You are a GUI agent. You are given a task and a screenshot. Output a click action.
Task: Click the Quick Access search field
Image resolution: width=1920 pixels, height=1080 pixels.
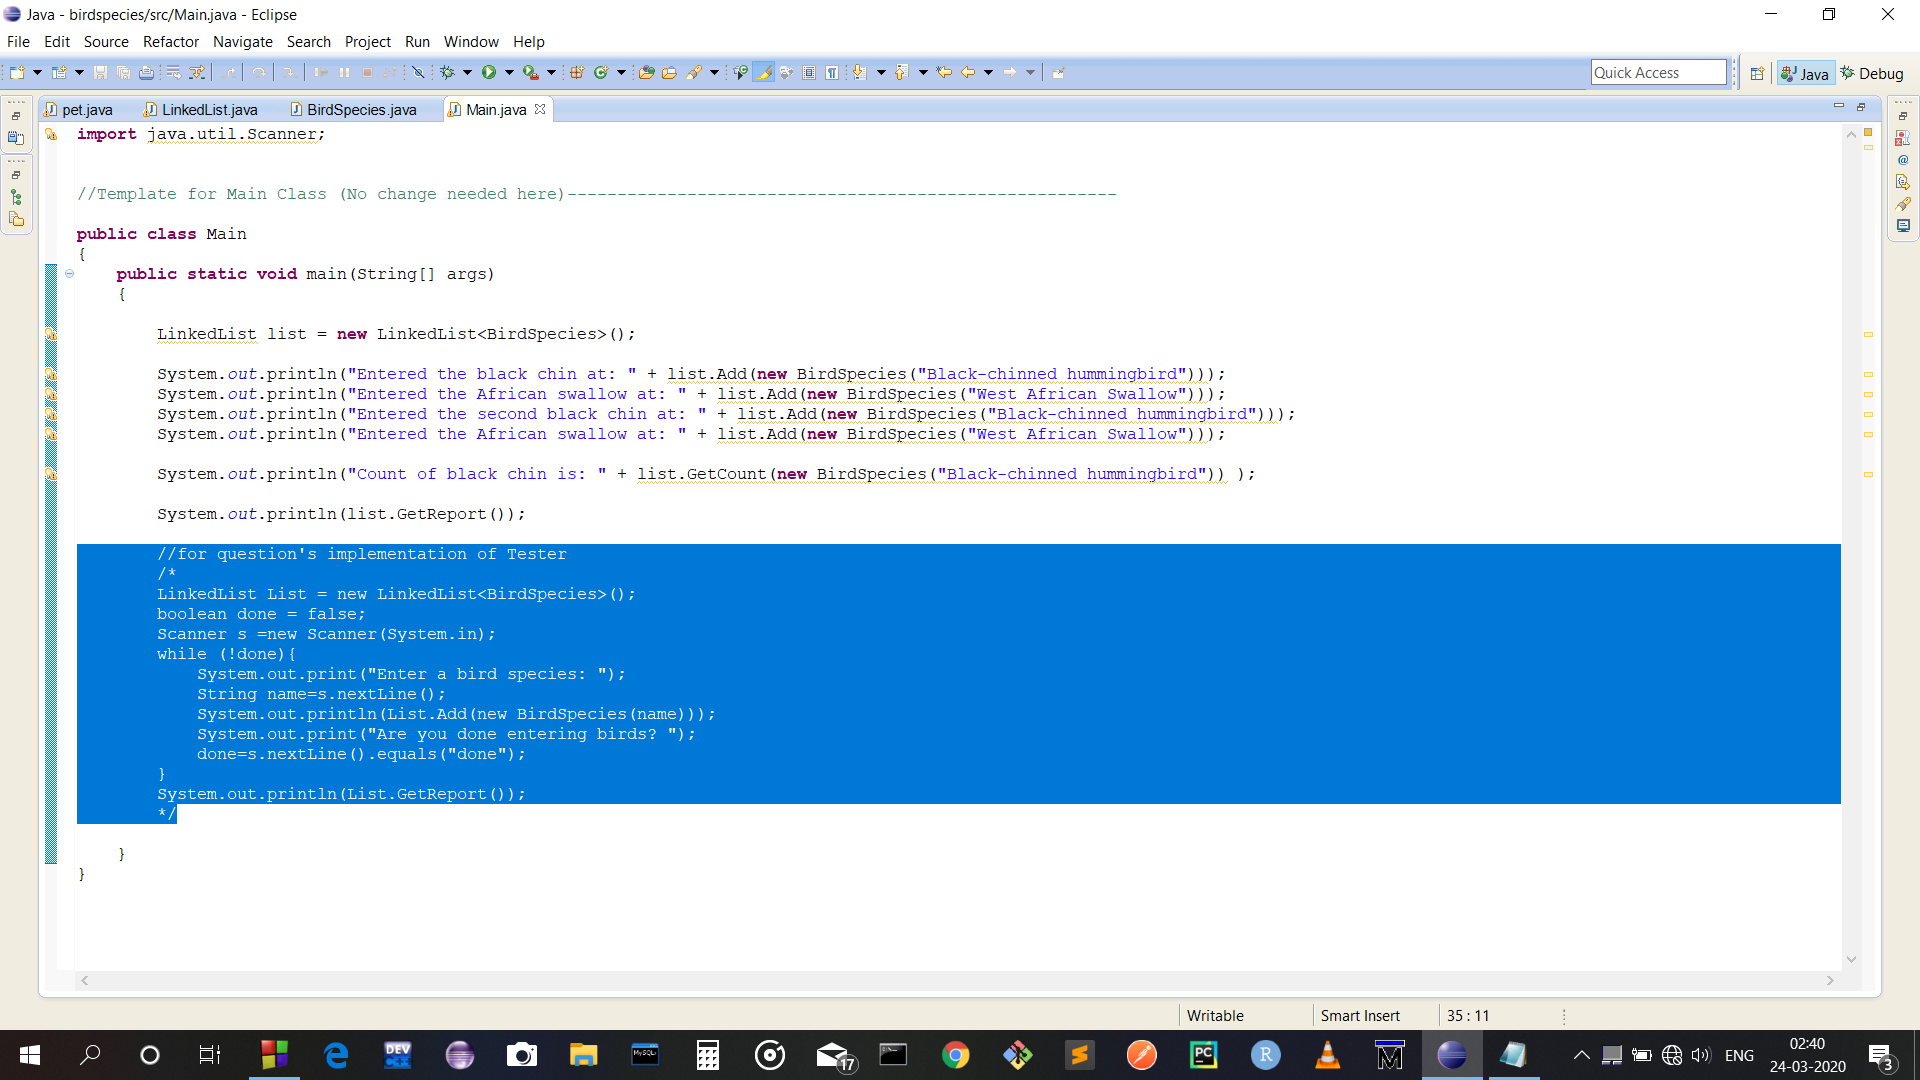[1657, 72]
